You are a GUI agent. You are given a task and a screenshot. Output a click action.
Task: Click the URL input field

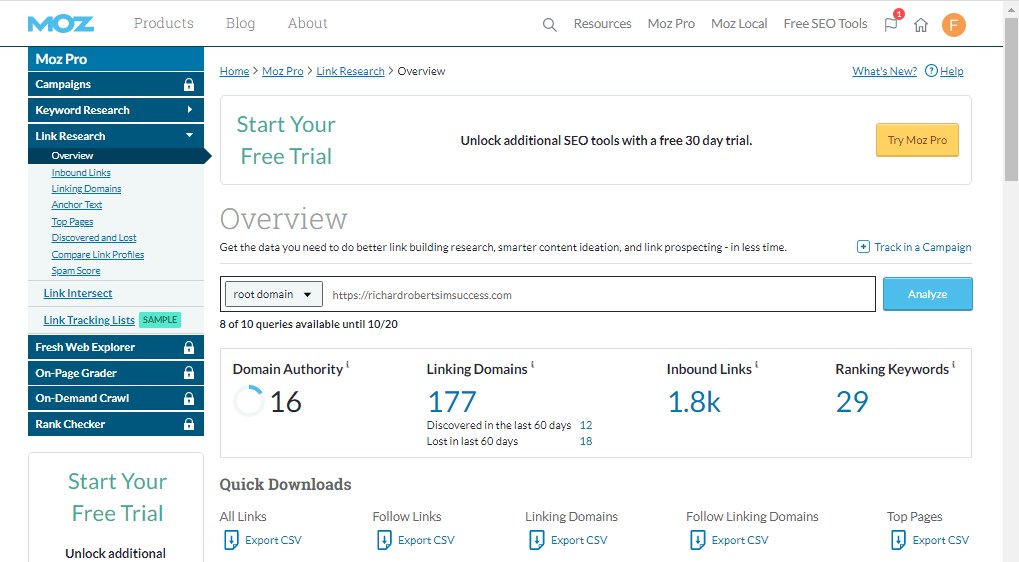pos(600,295)
